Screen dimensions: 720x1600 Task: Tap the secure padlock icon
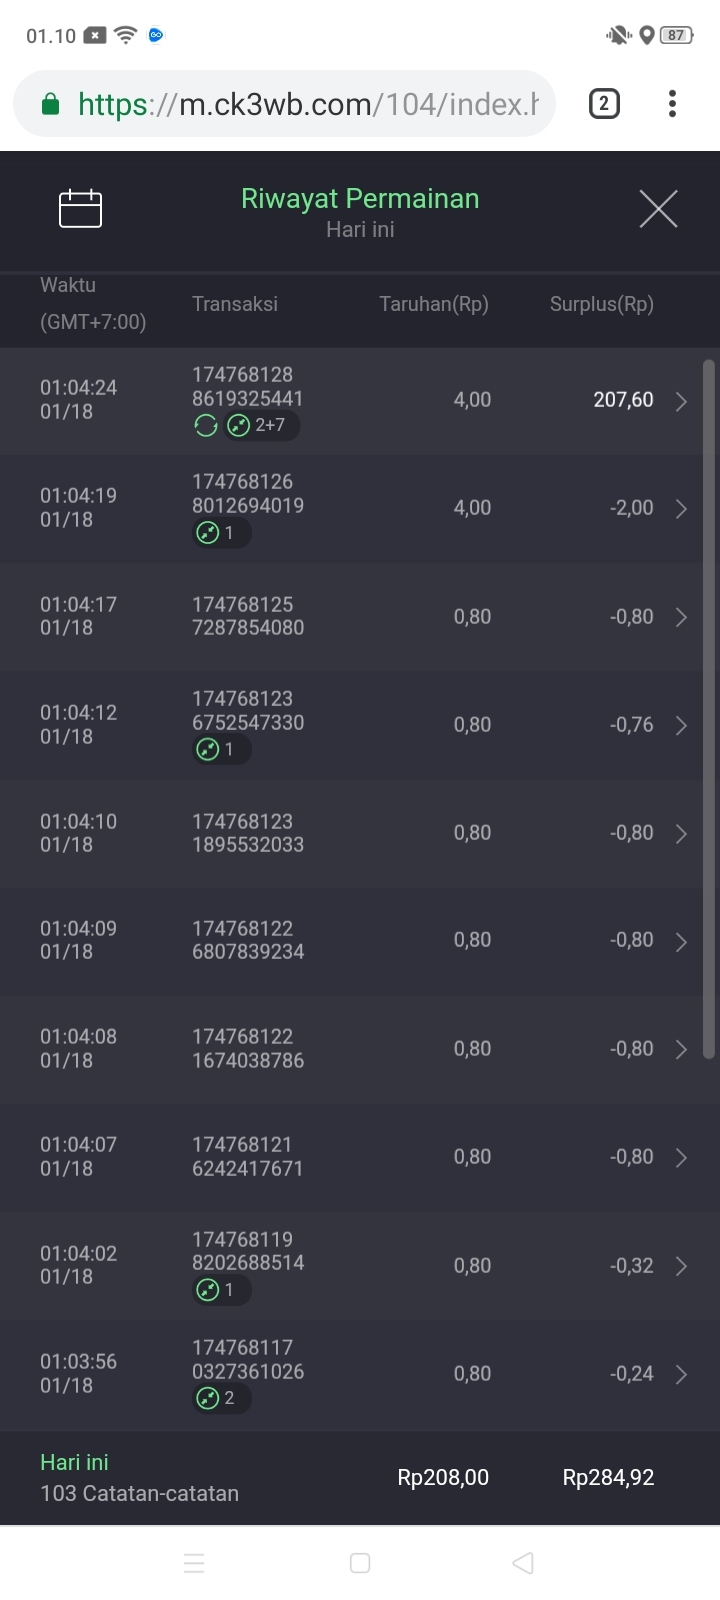(50, 104)
